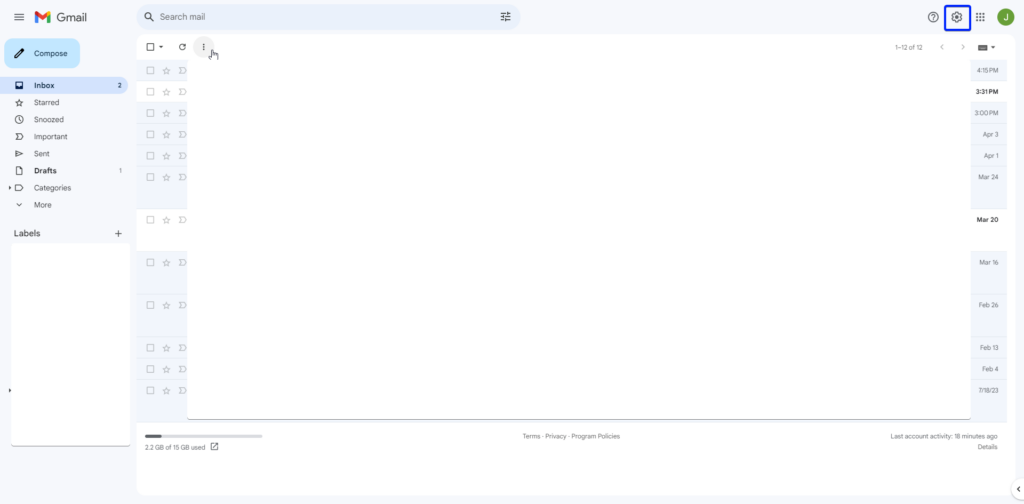Viewport: 1024px width, 504px height.
Task: Toggle the main menu hamburger icon
Action: 19,17
